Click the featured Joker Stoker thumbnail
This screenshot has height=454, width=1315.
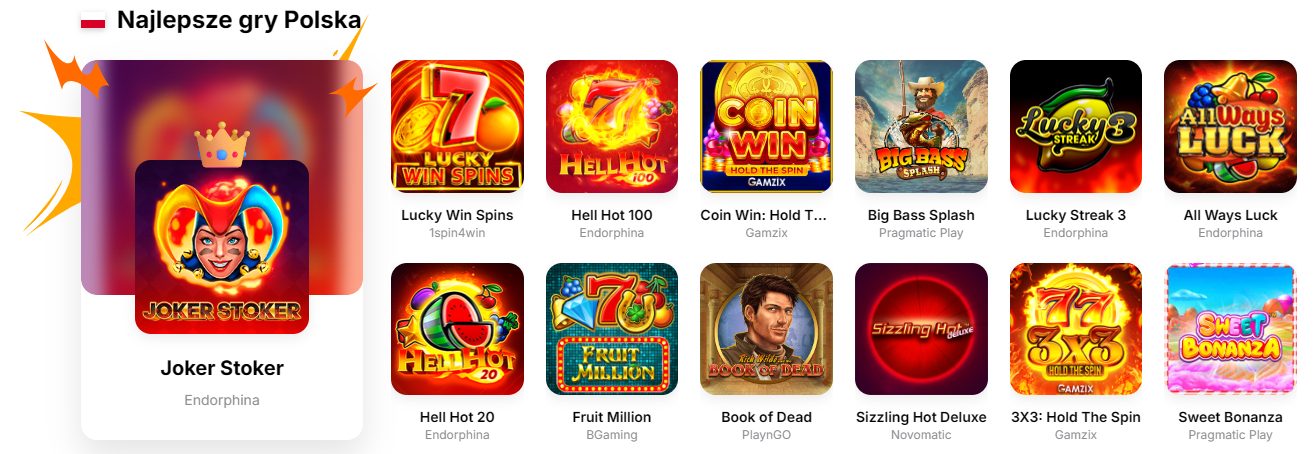pyautogui.click(x=222, y=247)
